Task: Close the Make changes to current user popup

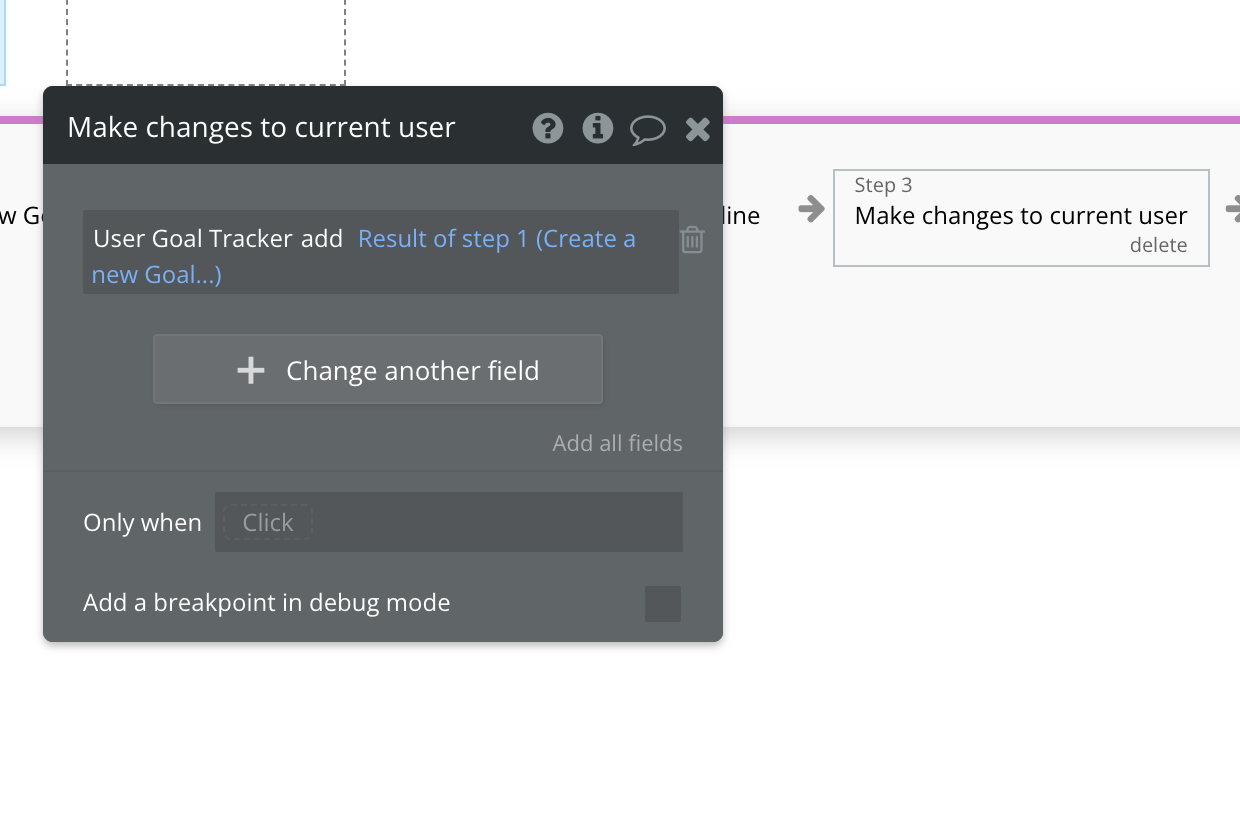Action: (698, 128)
